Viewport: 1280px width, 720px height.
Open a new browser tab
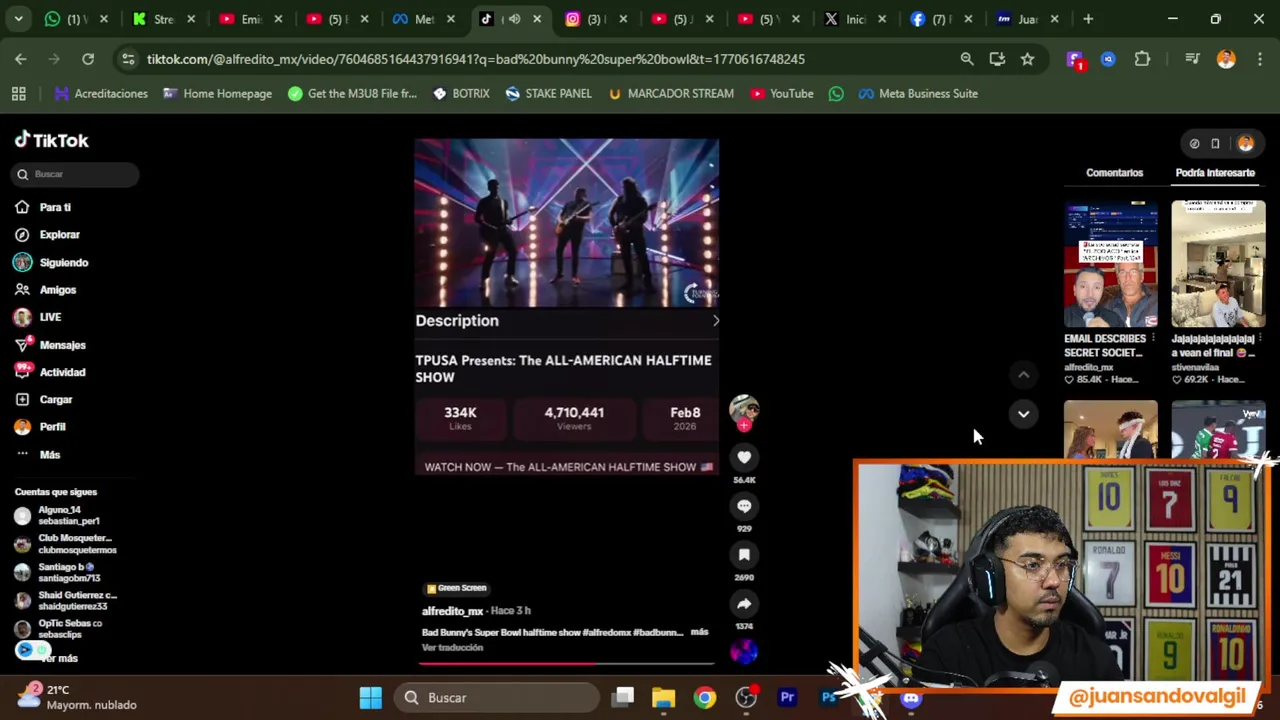[1089, 19]
